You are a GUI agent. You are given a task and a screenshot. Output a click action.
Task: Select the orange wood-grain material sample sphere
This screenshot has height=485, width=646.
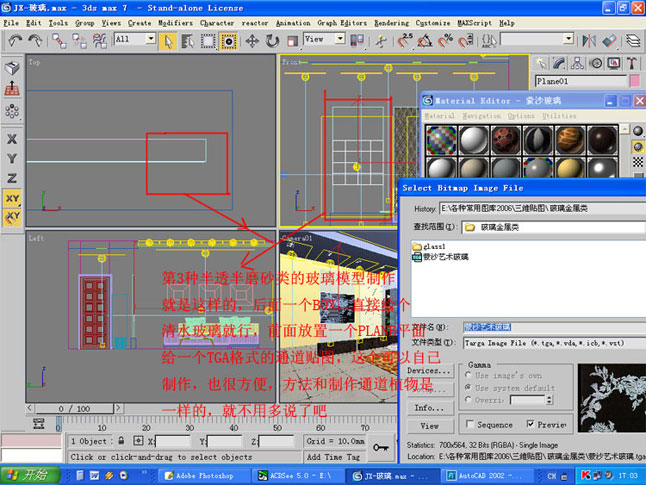(570, 140)
